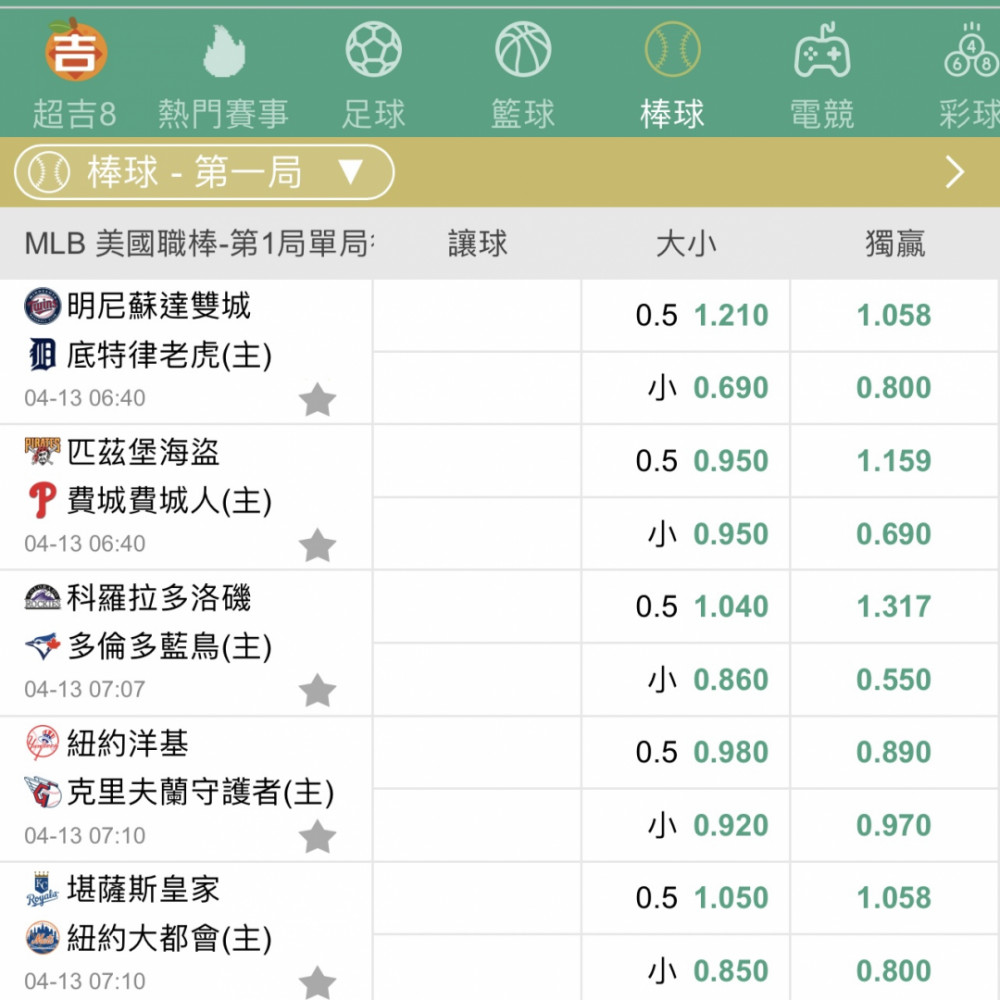The image size is (1000, 1000).
Task: Pick 費城費城人 獨贏 odds 0.690
Action: [x=895, y=534]
